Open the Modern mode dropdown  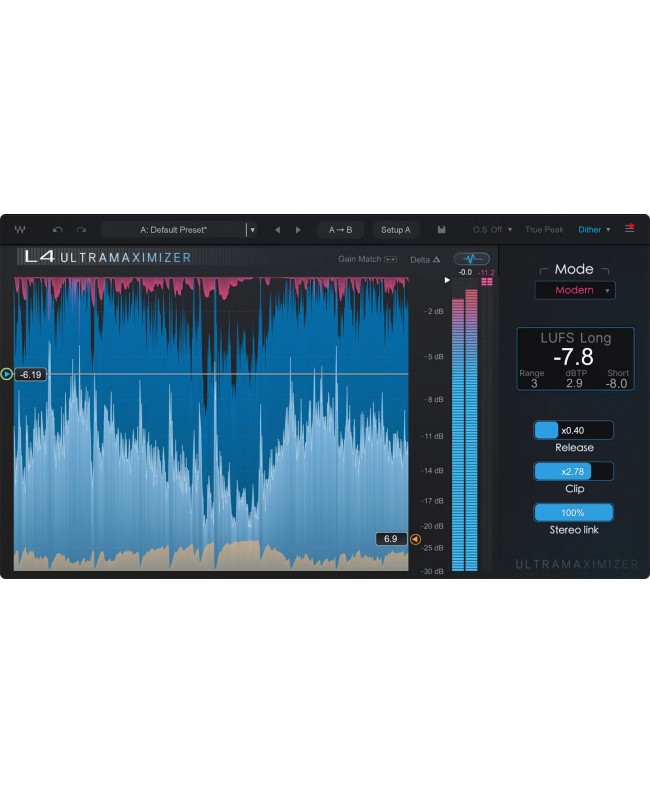point(575,290)
